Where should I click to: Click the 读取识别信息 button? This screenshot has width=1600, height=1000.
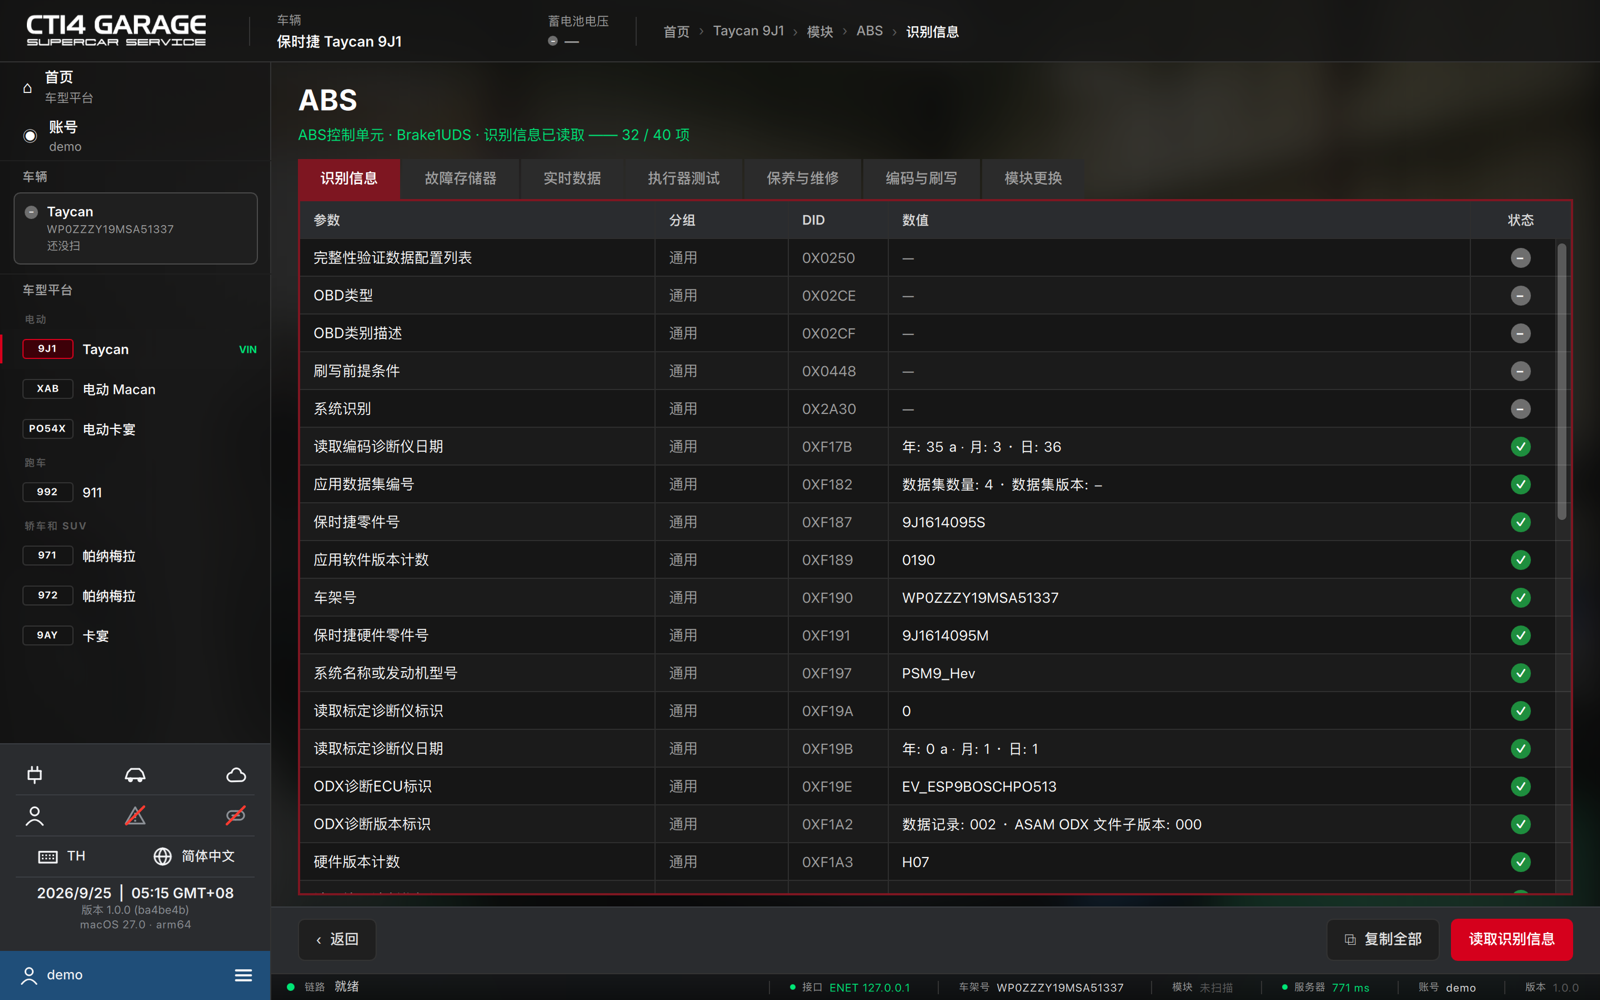pyautogui.click(x=1511, y=939)
